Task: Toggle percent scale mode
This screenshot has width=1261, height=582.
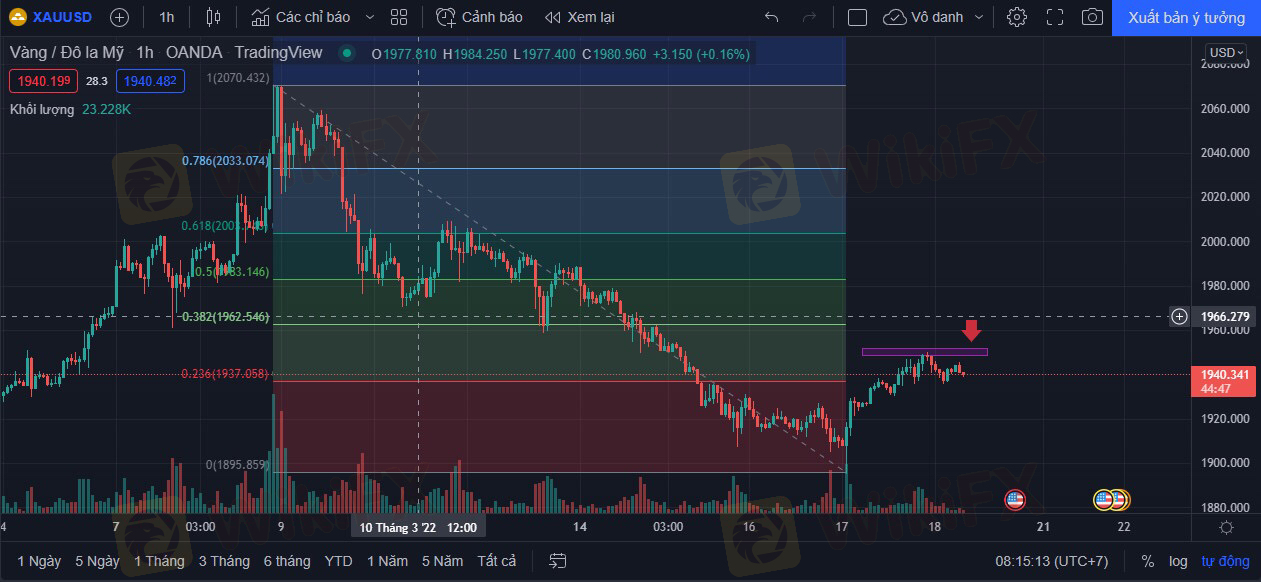Action: click(x=1148, y=561)
